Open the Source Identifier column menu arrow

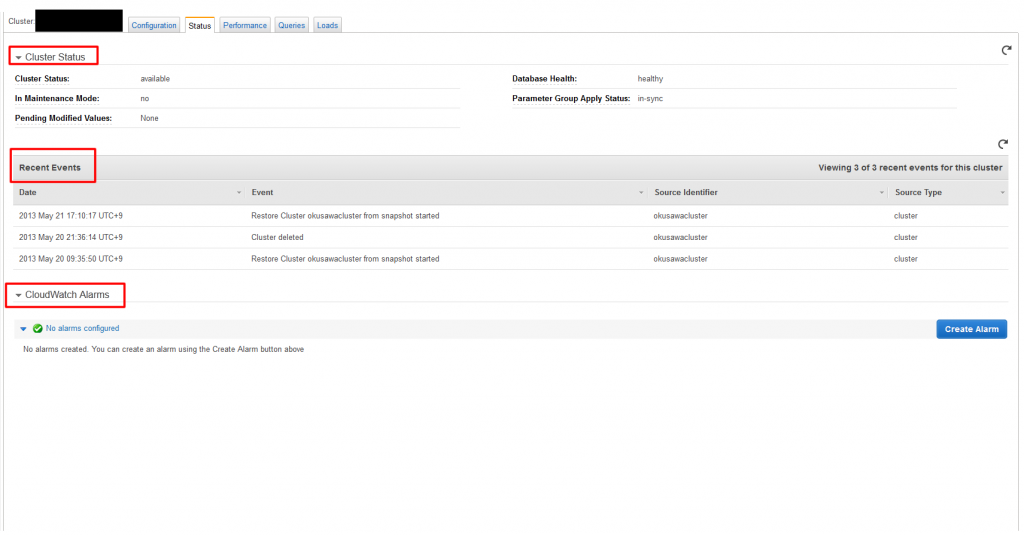tap(881, 193)
